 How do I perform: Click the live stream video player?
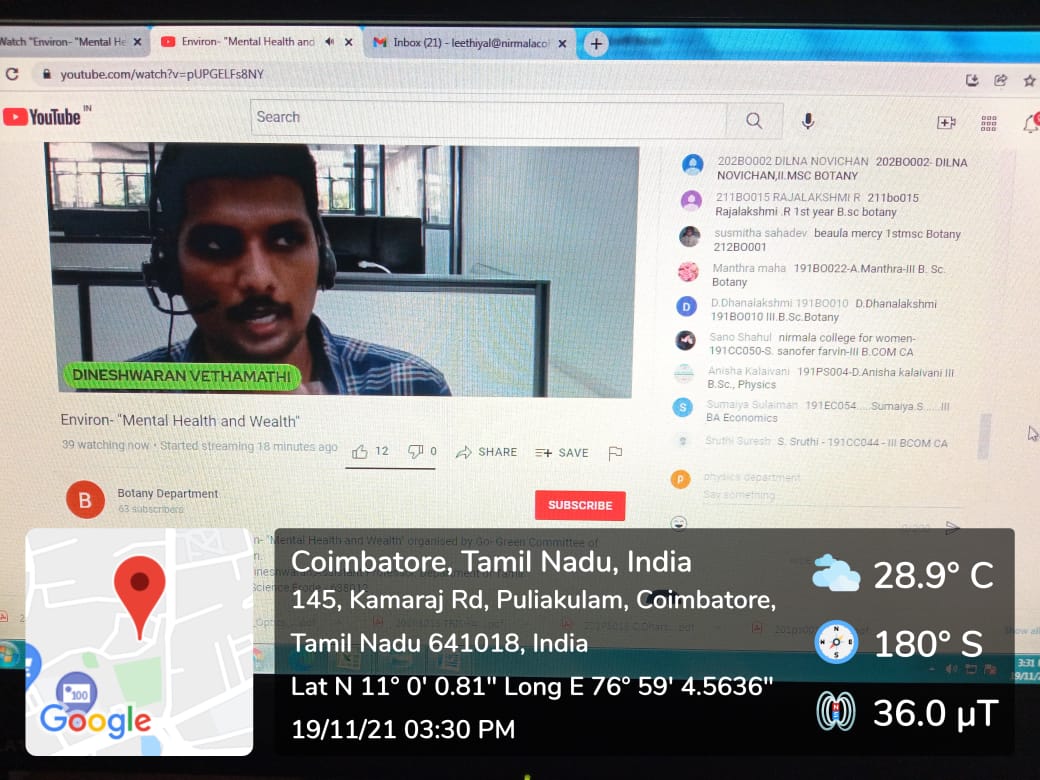pos(342,270)
